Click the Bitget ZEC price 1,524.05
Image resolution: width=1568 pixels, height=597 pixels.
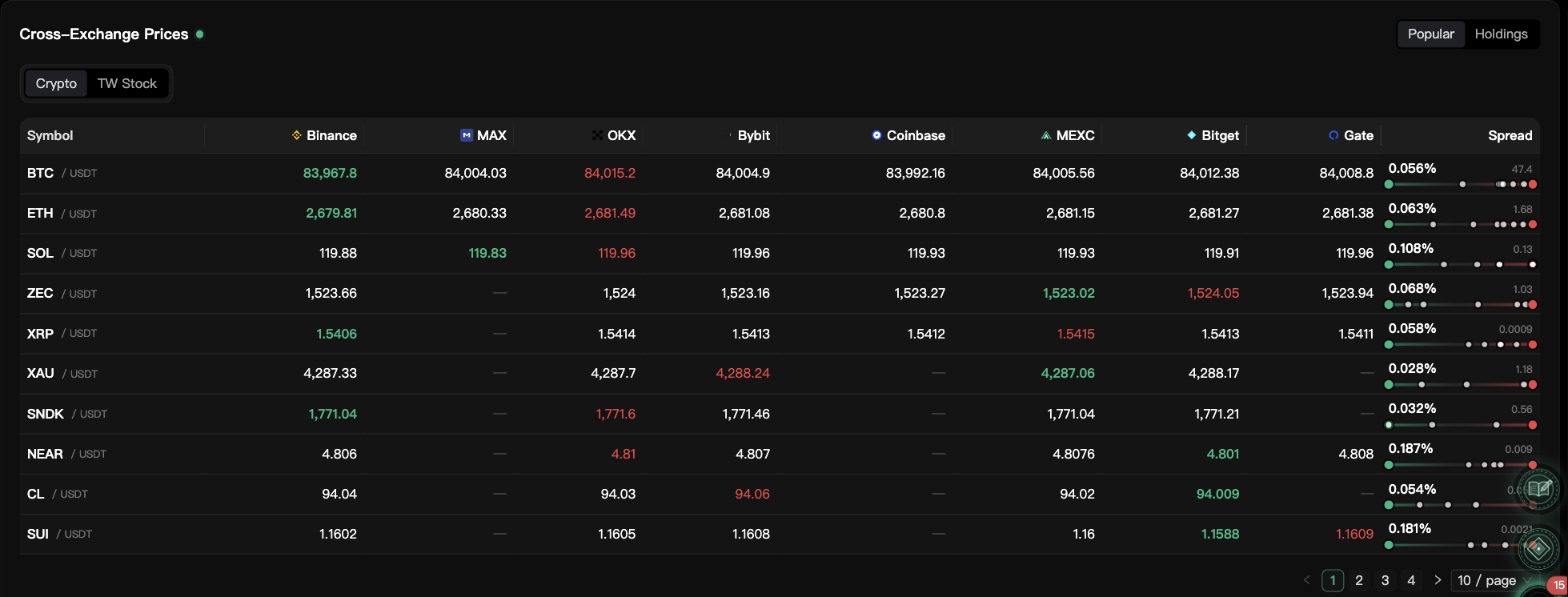(x=1213, y=293)
